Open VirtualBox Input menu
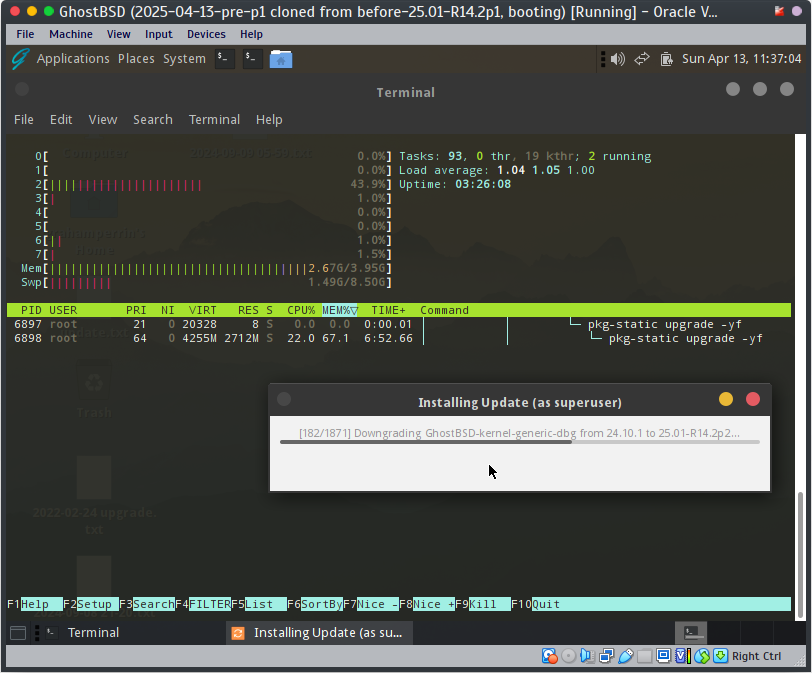This screenshot has width=812, height=673. (158, 34)
